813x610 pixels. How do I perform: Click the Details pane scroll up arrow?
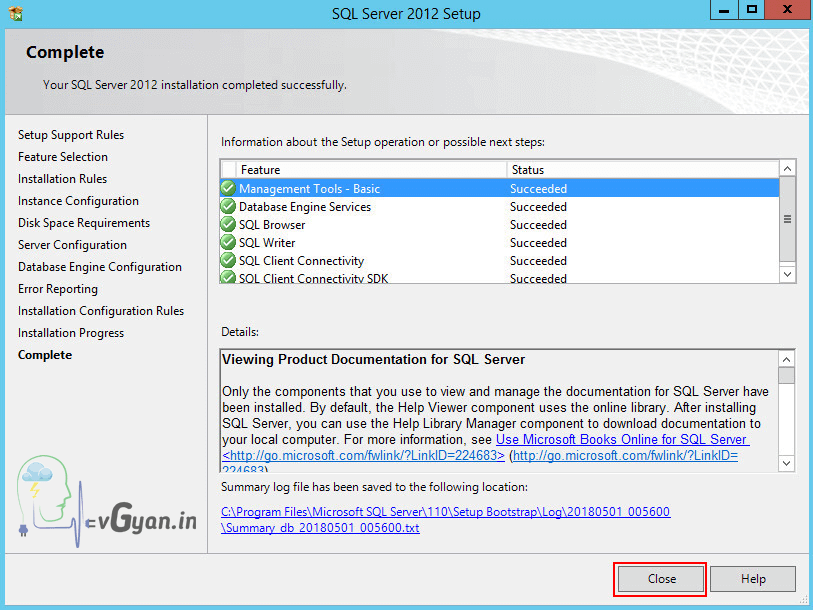click(x=787, y=359)
